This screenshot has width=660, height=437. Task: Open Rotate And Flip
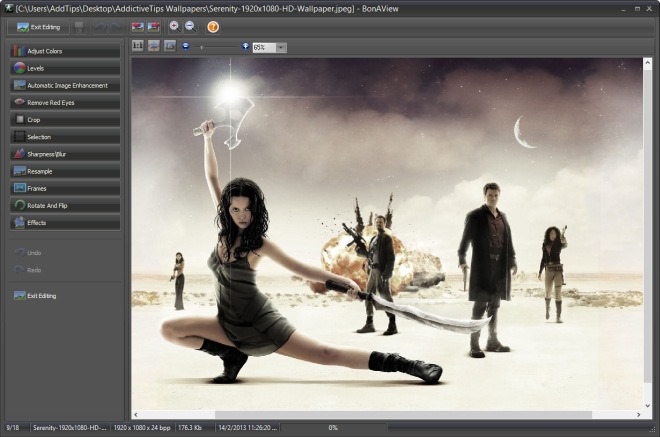coord(65,205)
